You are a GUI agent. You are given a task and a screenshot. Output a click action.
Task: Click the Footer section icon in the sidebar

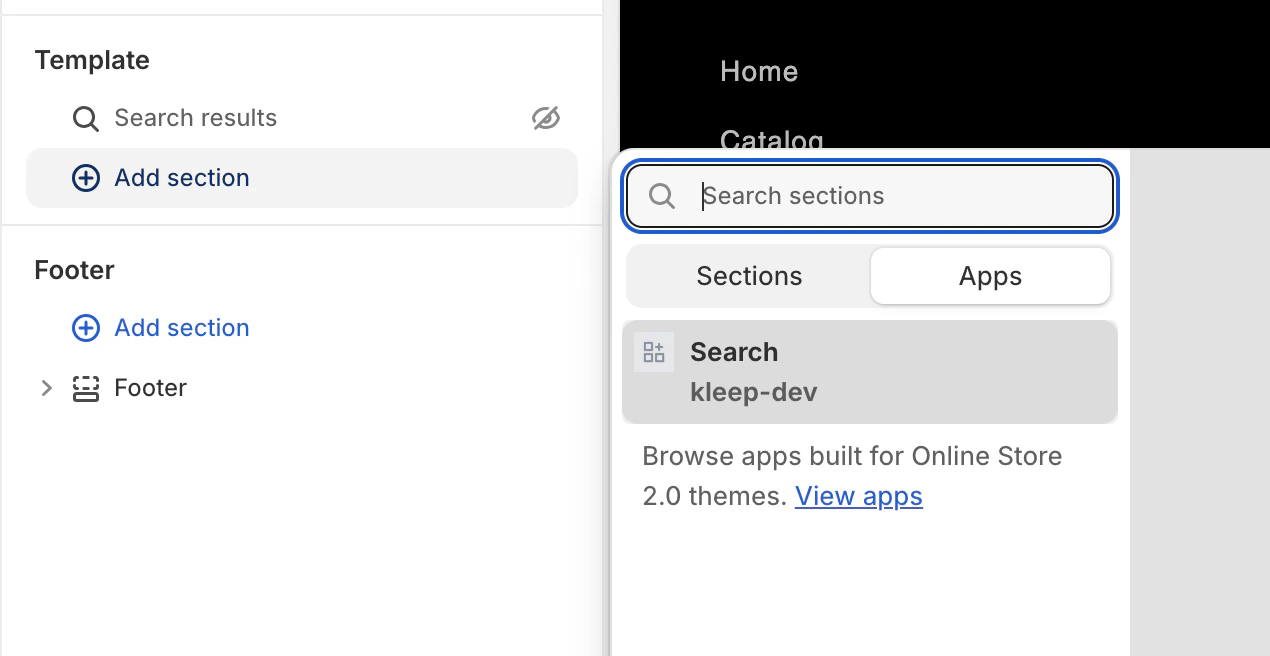[86, 388]
